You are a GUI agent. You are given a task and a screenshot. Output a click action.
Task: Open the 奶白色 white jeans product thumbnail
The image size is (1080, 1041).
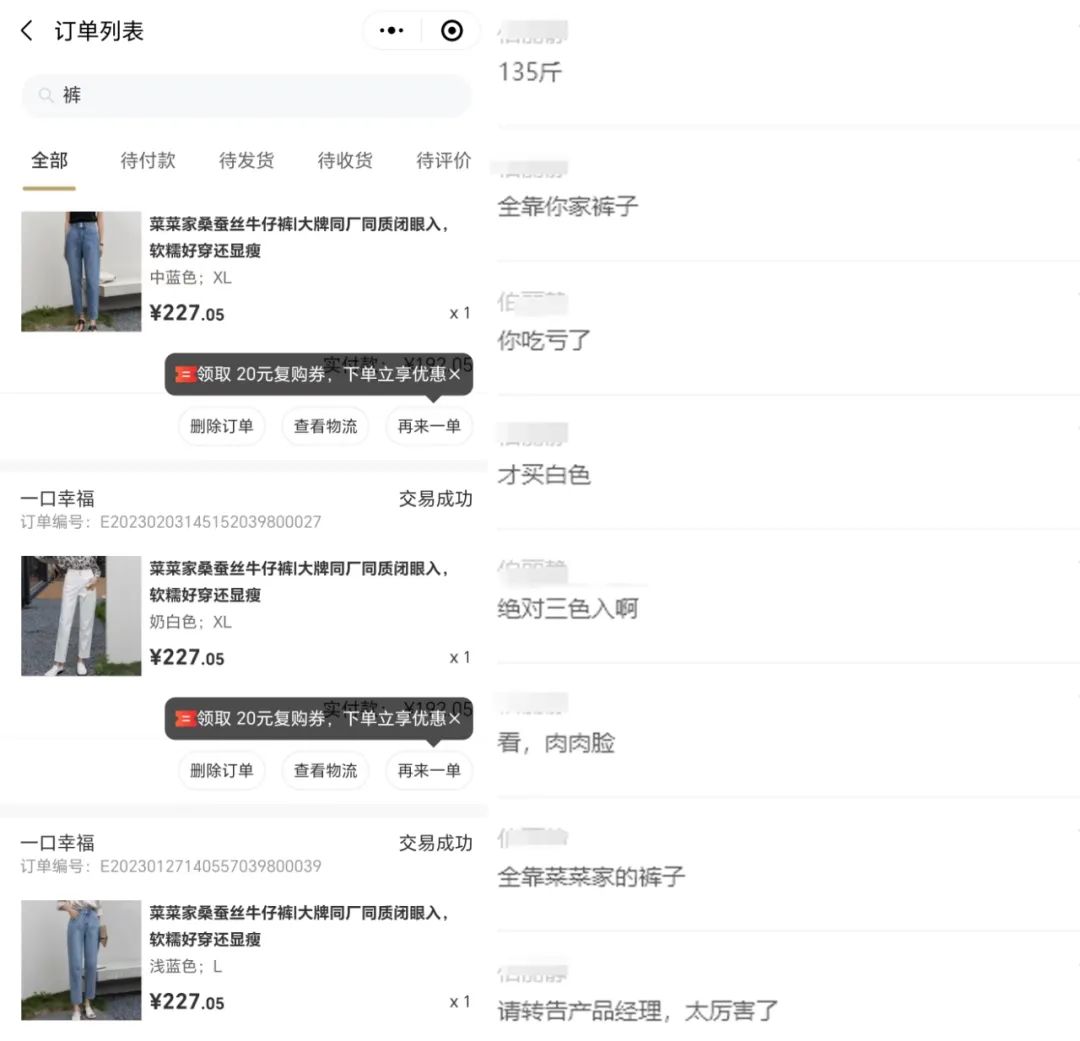(81, 615)
